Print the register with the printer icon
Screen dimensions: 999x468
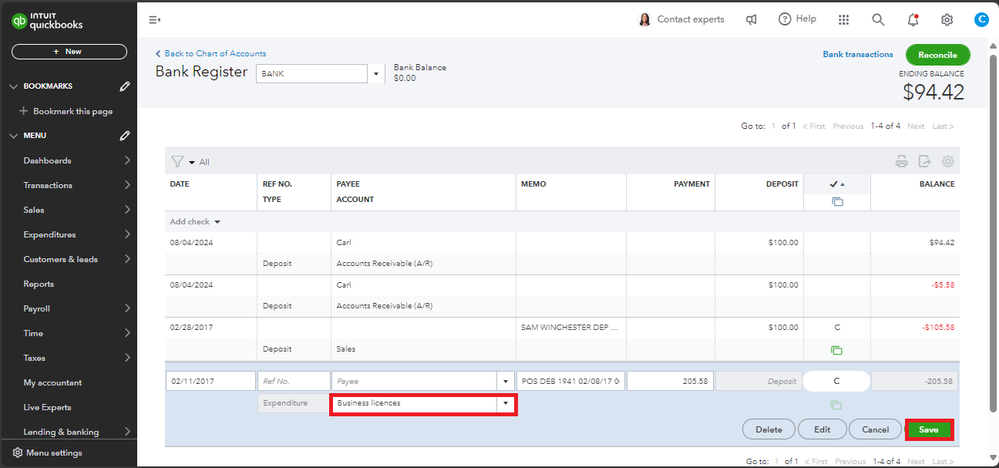[902, 161]
